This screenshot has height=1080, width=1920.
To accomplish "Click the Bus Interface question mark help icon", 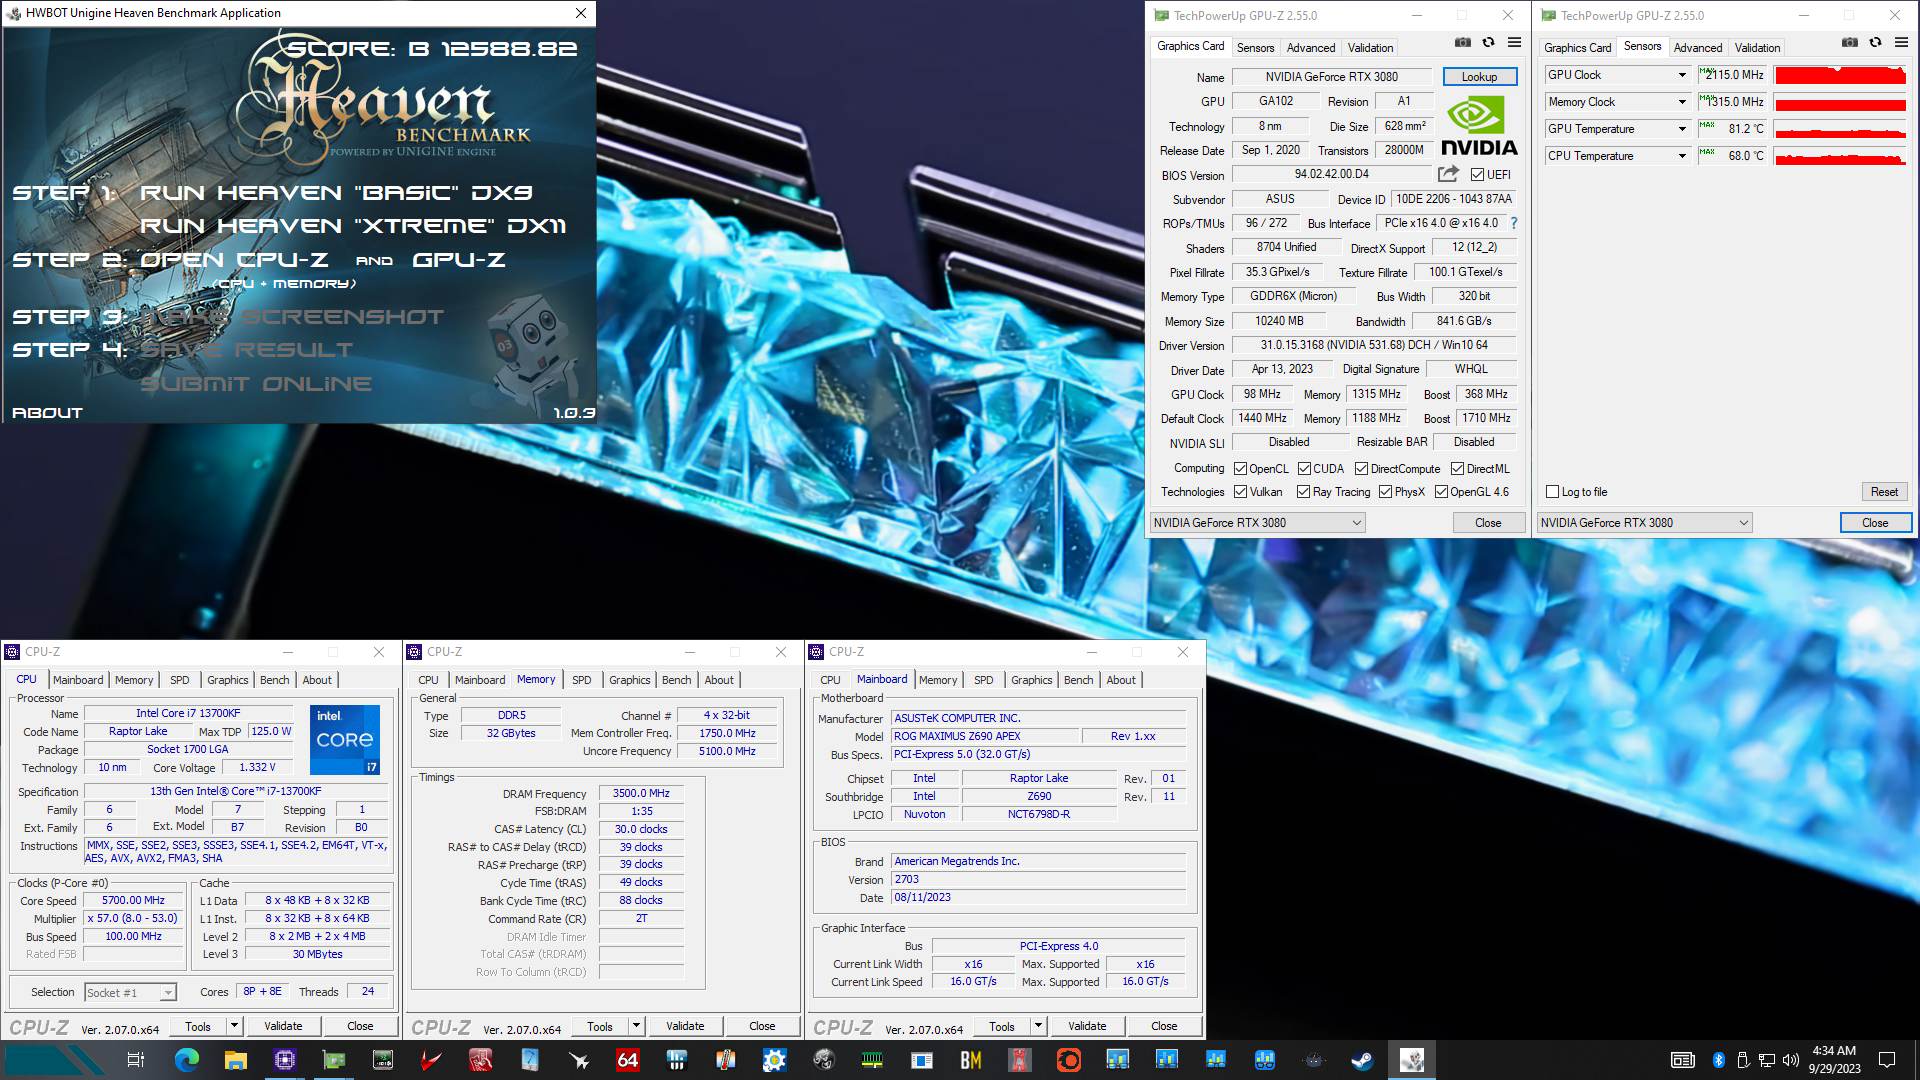I will point(1513,223).
